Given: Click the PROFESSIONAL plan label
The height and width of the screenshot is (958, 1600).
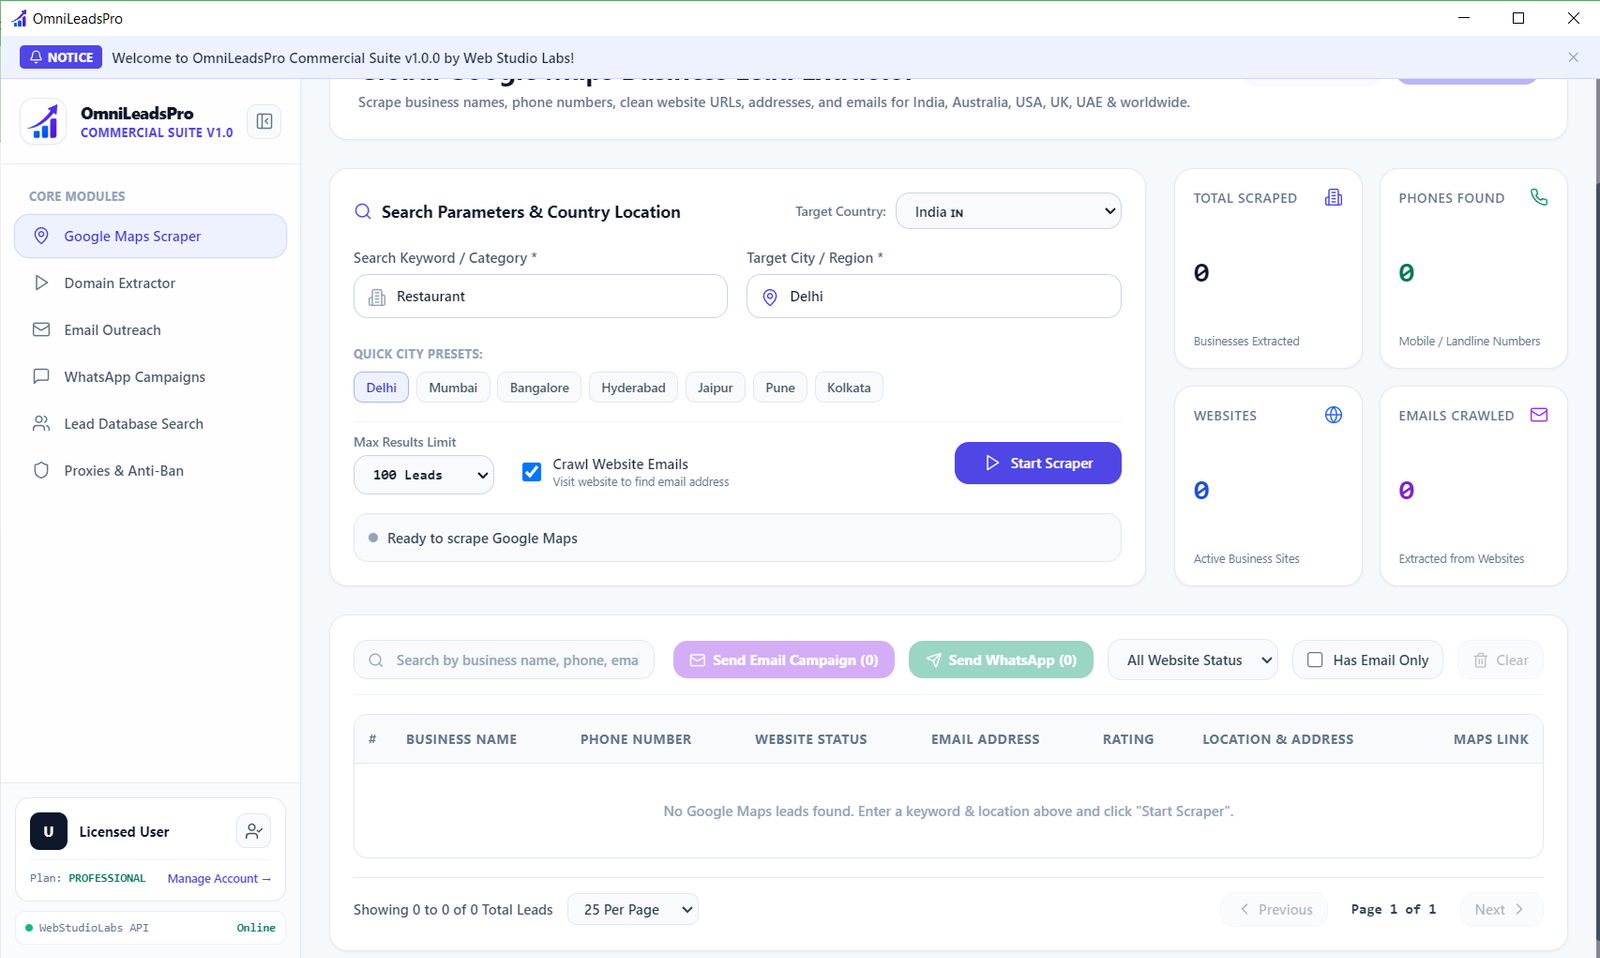Looking at the screenshot, I should tap(107, 878).
